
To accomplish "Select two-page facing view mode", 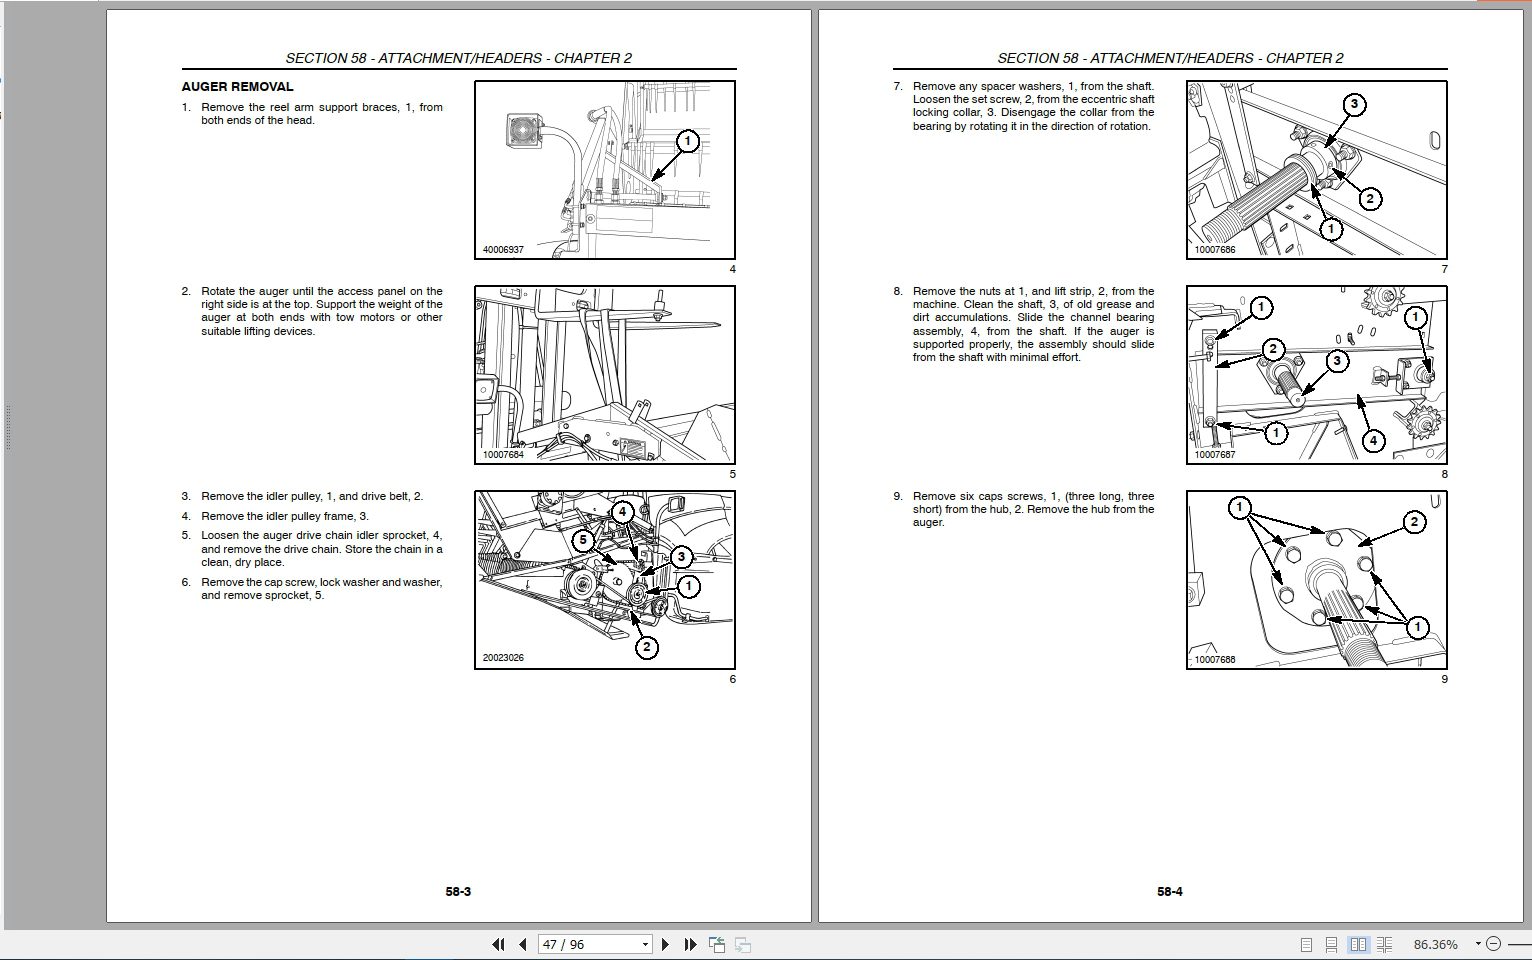I will click(x=1358, y=944).
